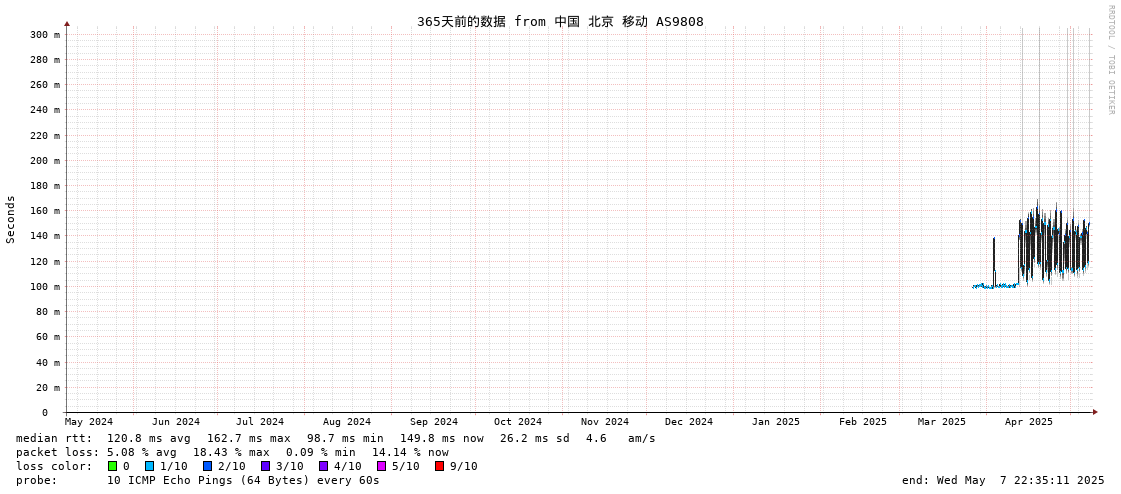
Task: Click the Seconds y-axis label
Action: tap(11, 219)
